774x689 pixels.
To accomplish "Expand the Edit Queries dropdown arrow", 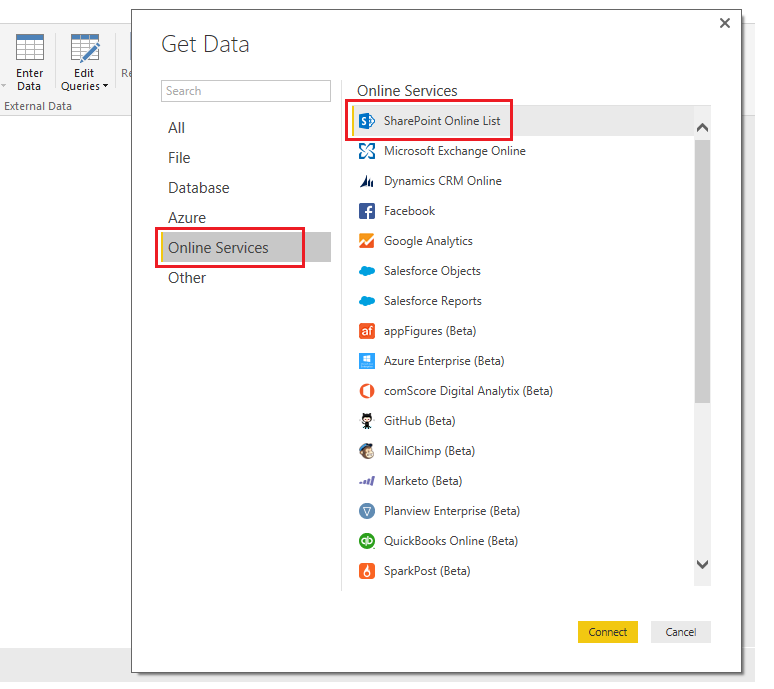I will point(105,86).
